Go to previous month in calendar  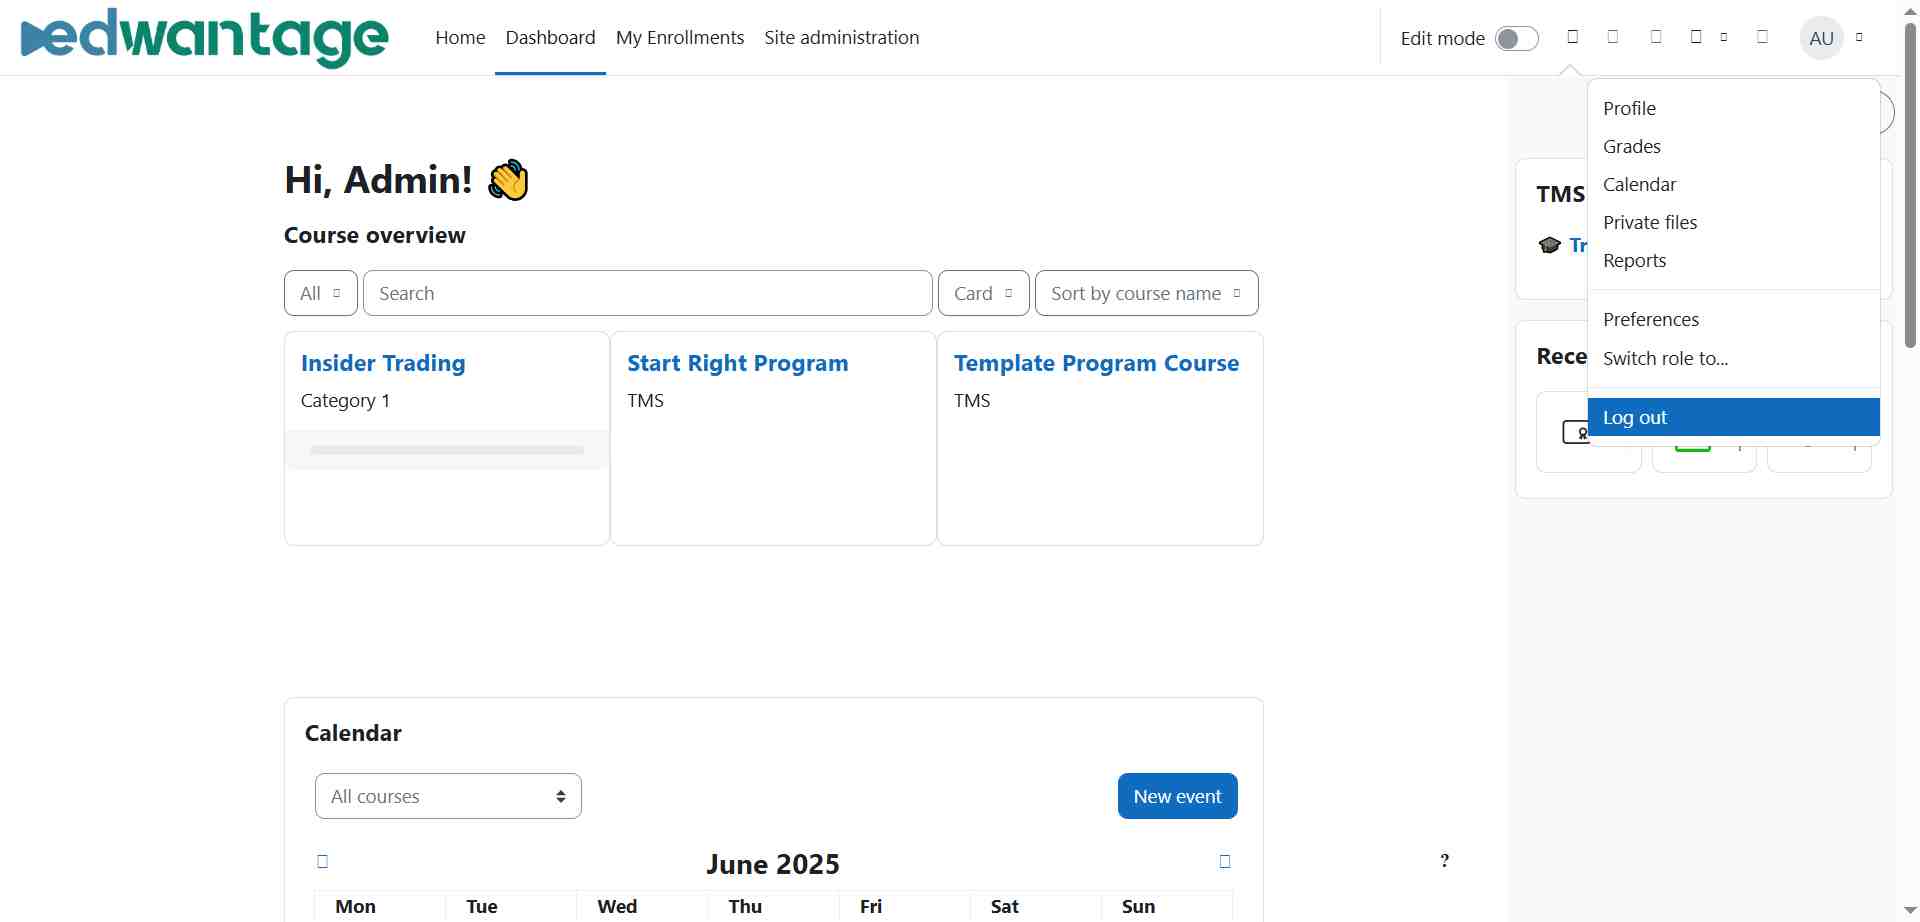322,862
